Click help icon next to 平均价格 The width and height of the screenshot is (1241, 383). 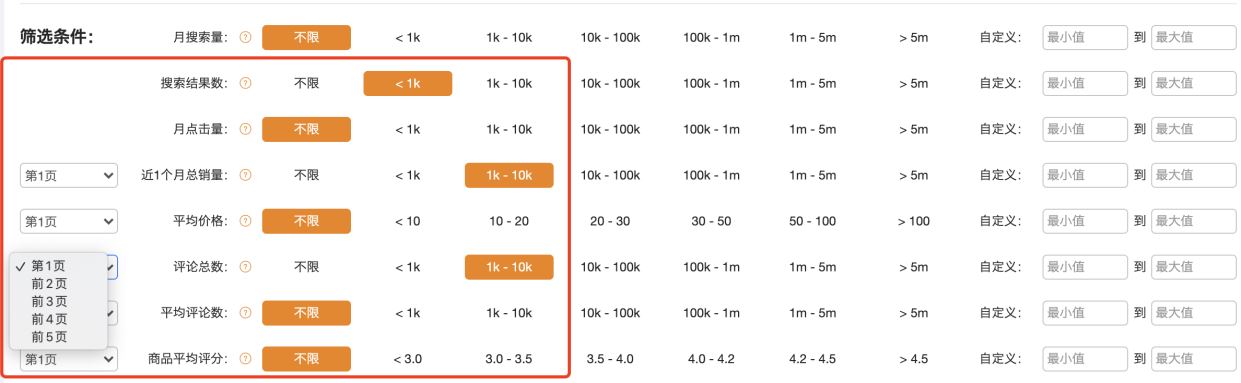(246, 221)
